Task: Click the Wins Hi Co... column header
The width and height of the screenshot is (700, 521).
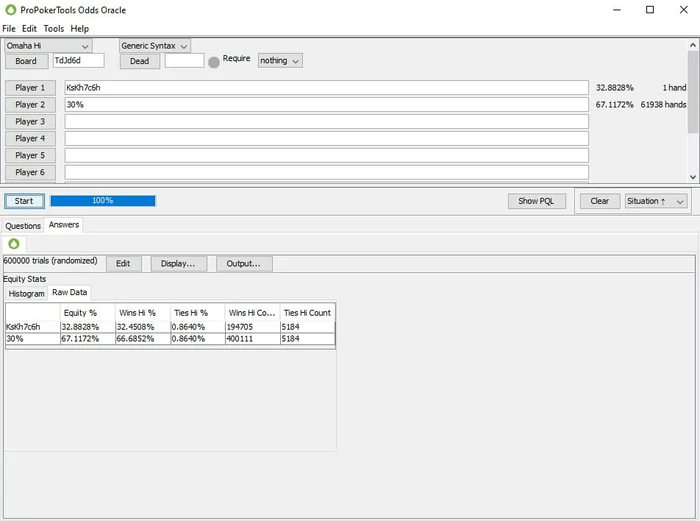Action: (253, 313)
